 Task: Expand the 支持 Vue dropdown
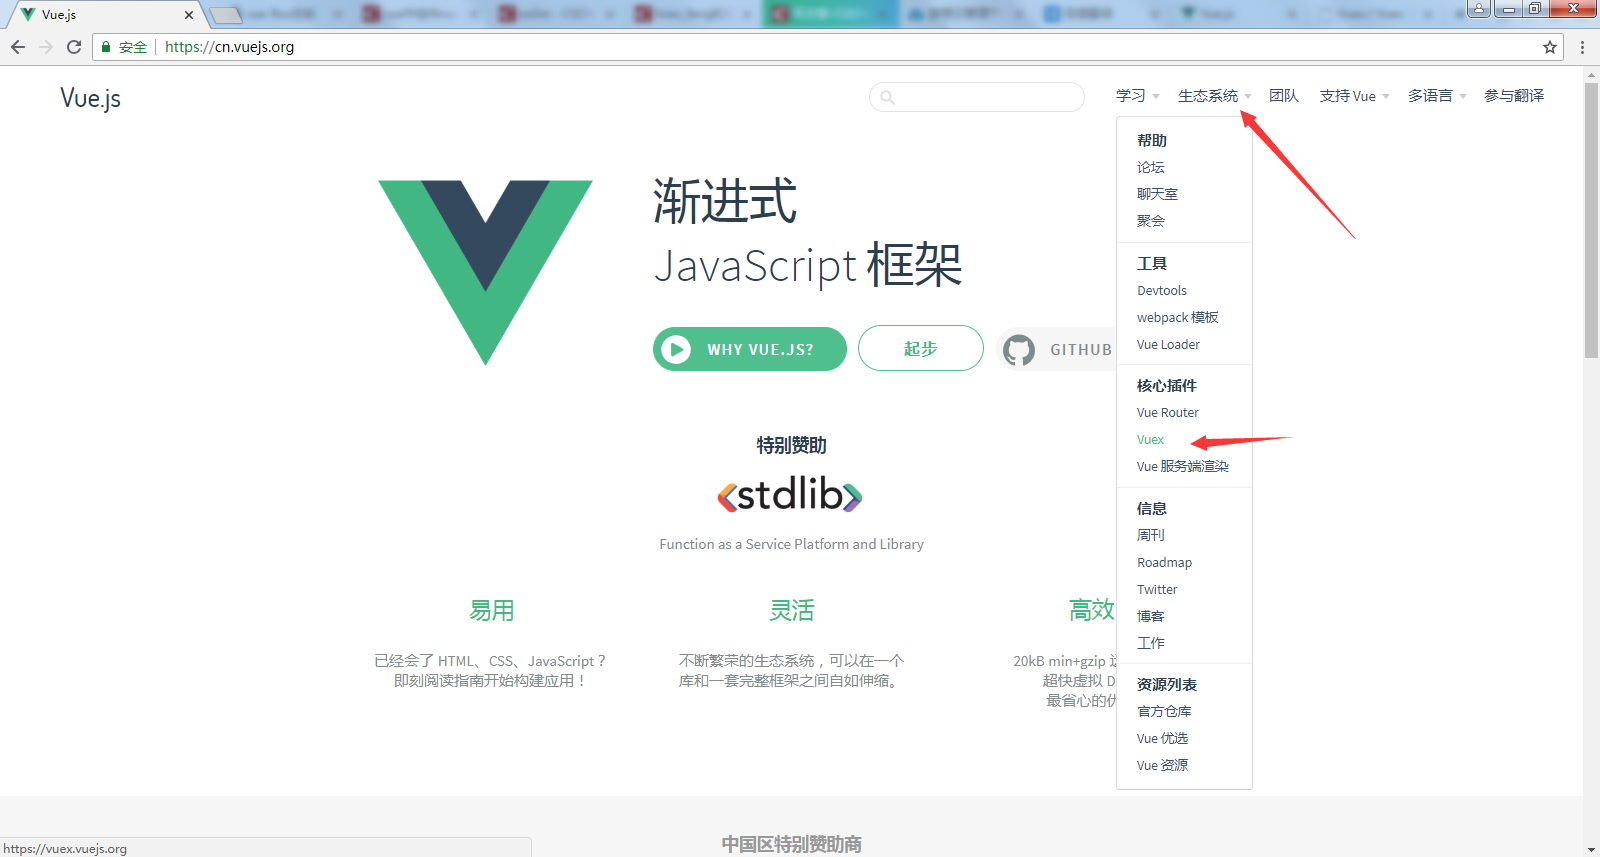coord(1354,96)
